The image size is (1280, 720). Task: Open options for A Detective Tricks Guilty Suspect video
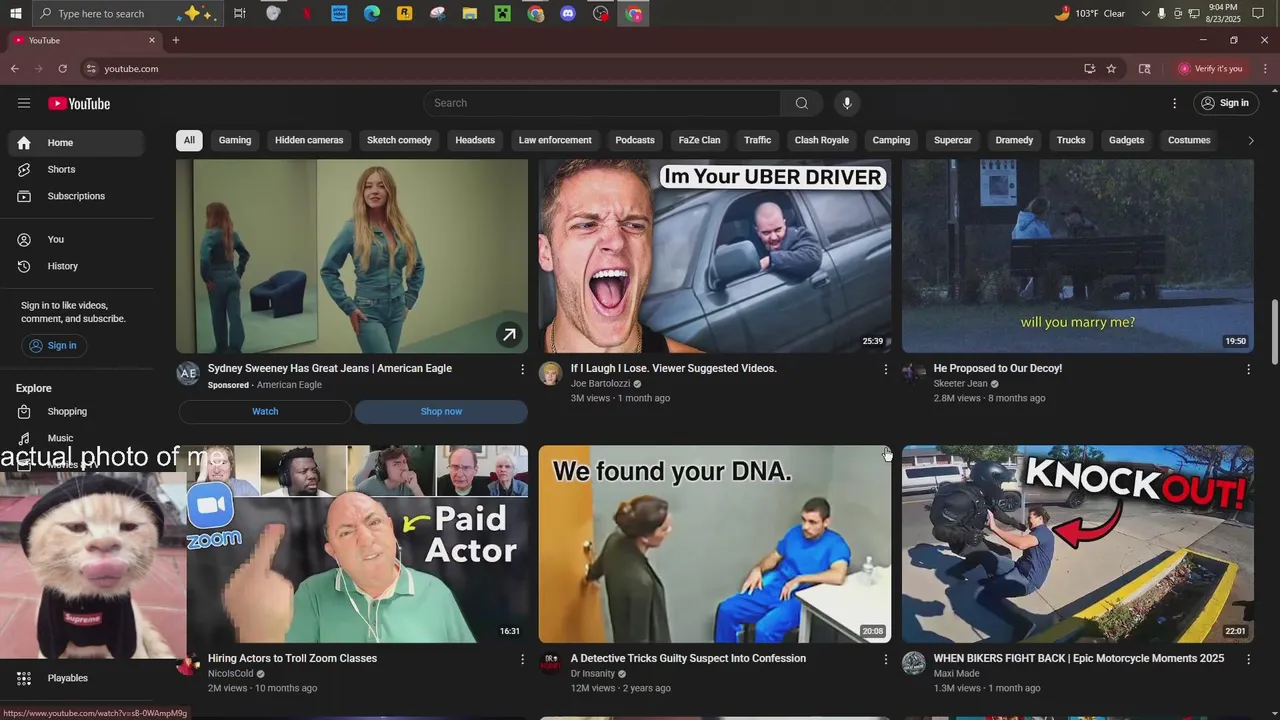[885, 659]
